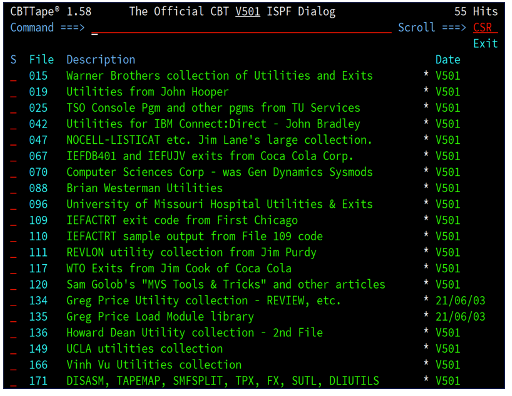This screenshot has width=512, height=396.
Task: Click 'WTO Exits from Jim Cook' description
Action: [x=179, y=268]
